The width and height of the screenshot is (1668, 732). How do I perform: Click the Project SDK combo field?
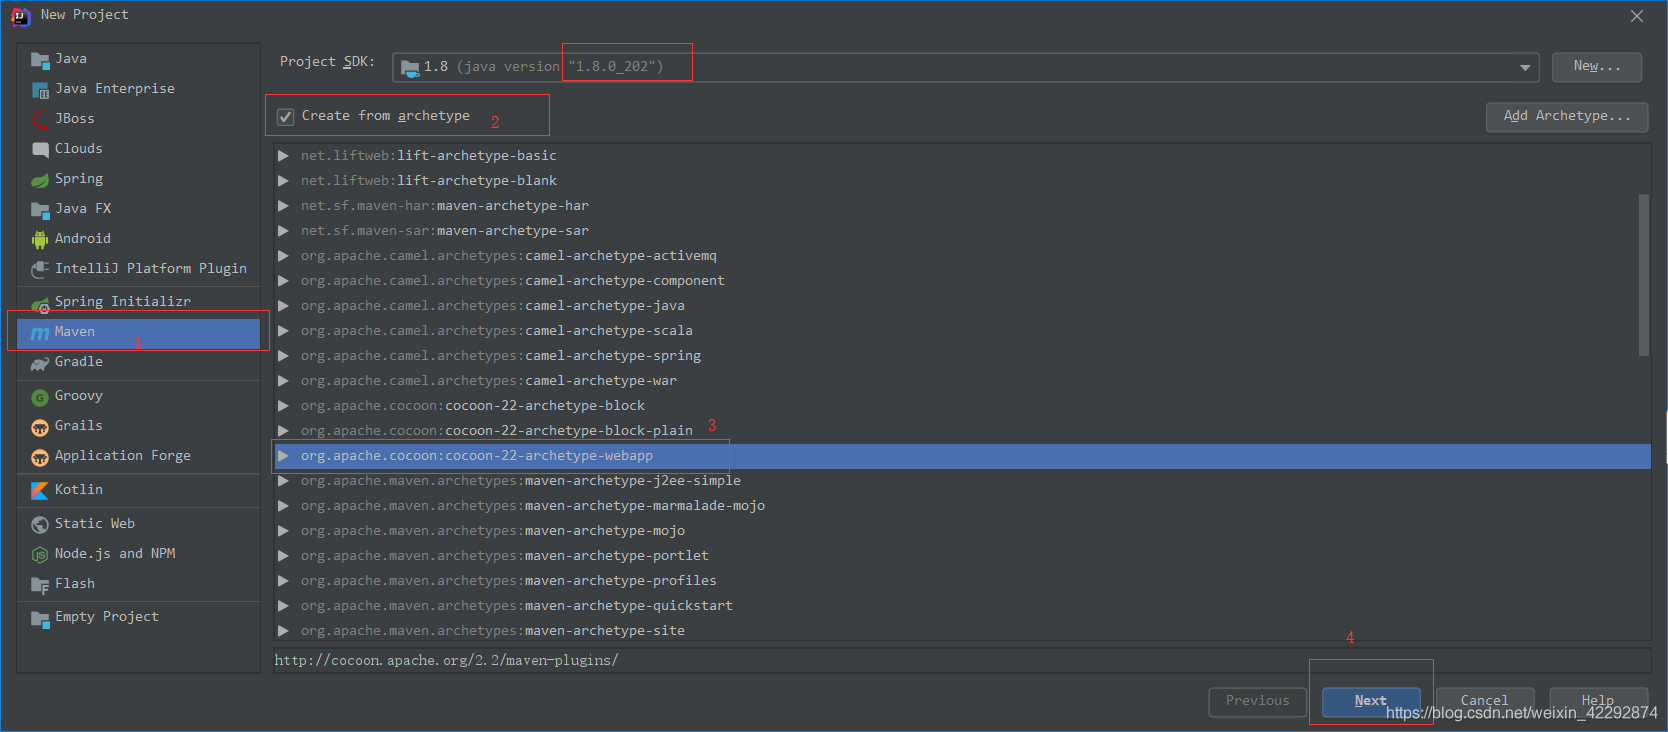(965, 67)
